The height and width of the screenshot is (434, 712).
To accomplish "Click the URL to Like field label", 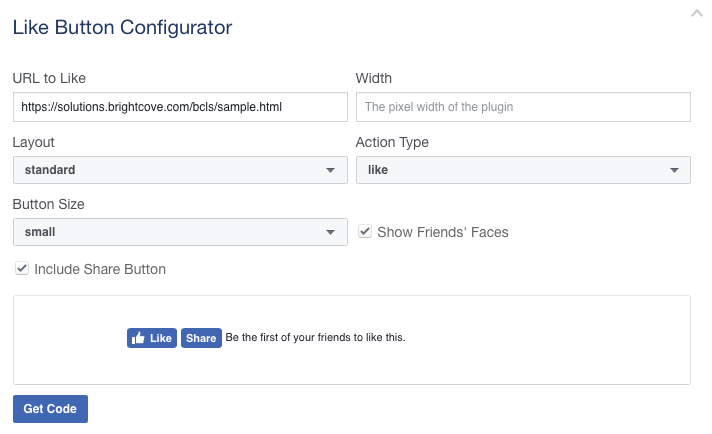I will click(56, 78).
